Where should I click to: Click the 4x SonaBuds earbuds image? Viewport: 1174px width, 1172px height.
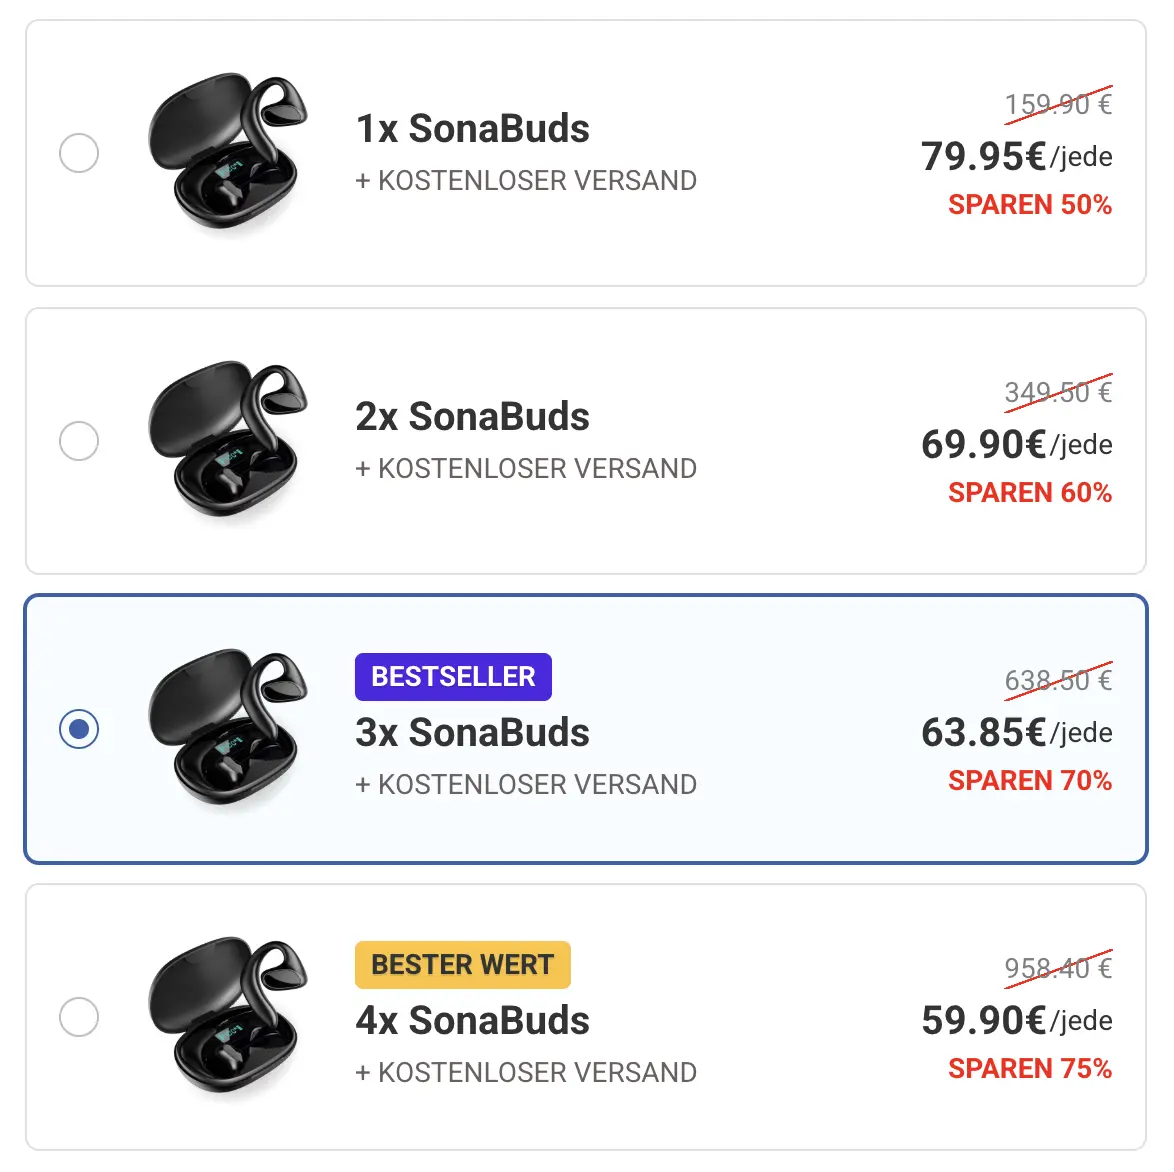tap(228, 1016)
